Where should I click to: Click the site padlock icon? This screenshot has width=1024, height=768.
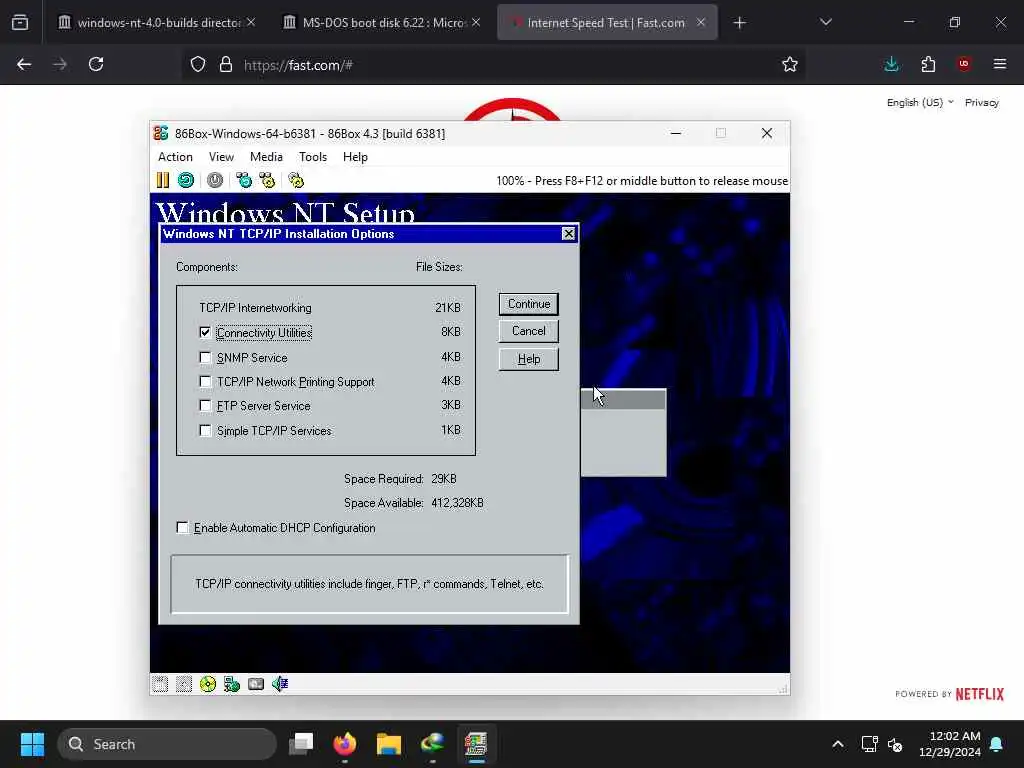click(x=226, y=64)
